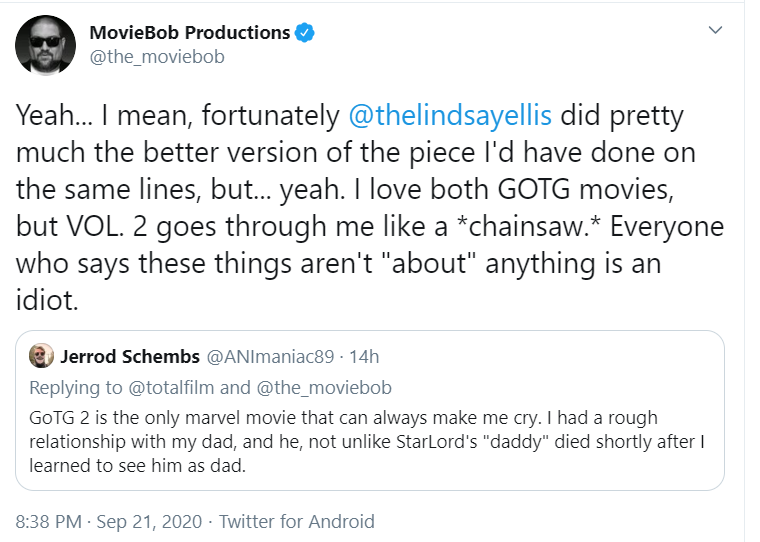760x542 pixels.
Task: Click the blue verified badge icon
Action: point(305,32)
